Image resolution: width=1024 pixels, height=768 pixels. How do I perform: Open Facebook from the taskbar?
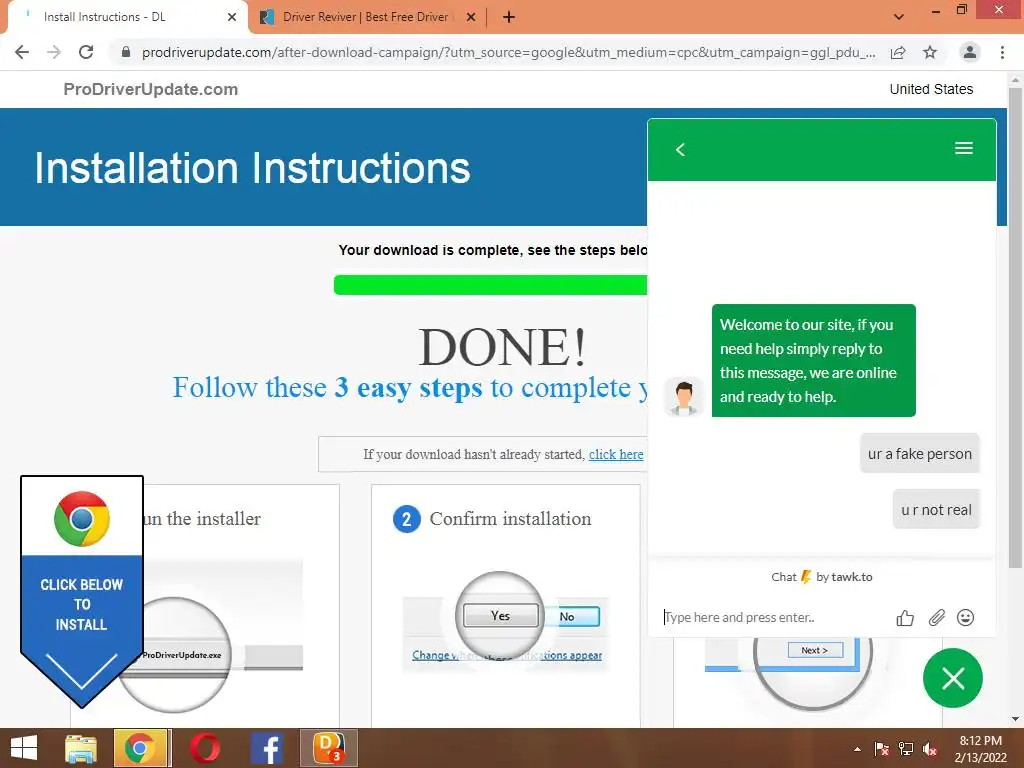pos(266,748)
